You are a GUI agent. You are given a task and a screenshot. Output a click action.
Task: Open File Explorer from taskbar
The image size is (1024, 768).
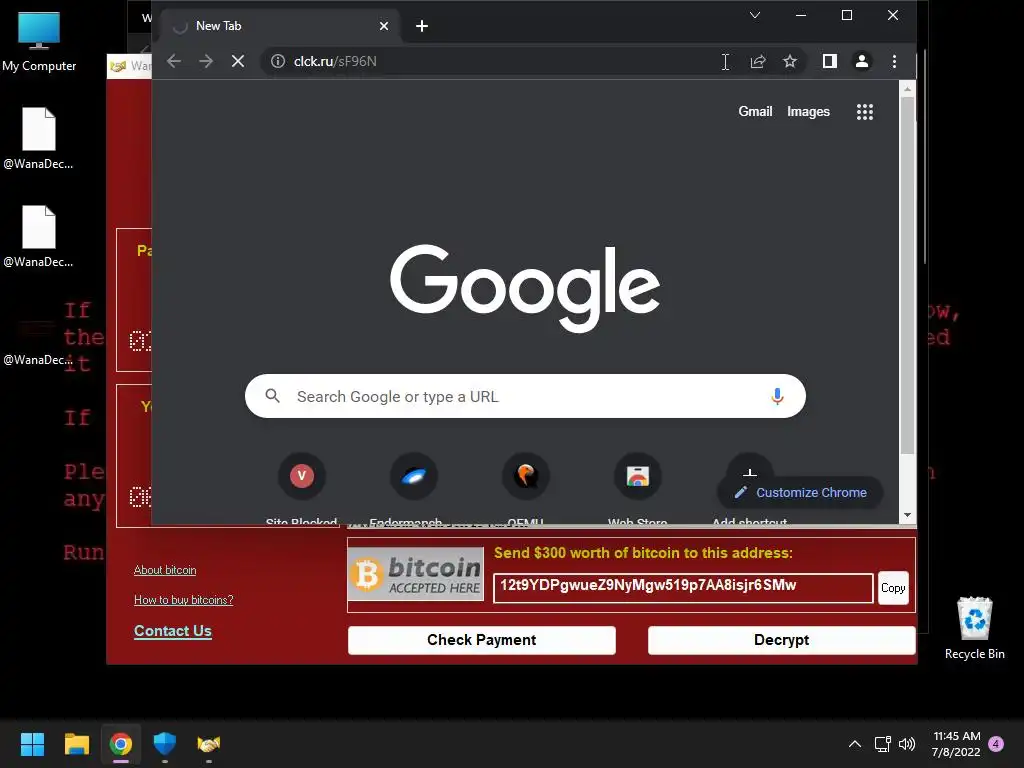pyautogui.click(x=76, y=744)
